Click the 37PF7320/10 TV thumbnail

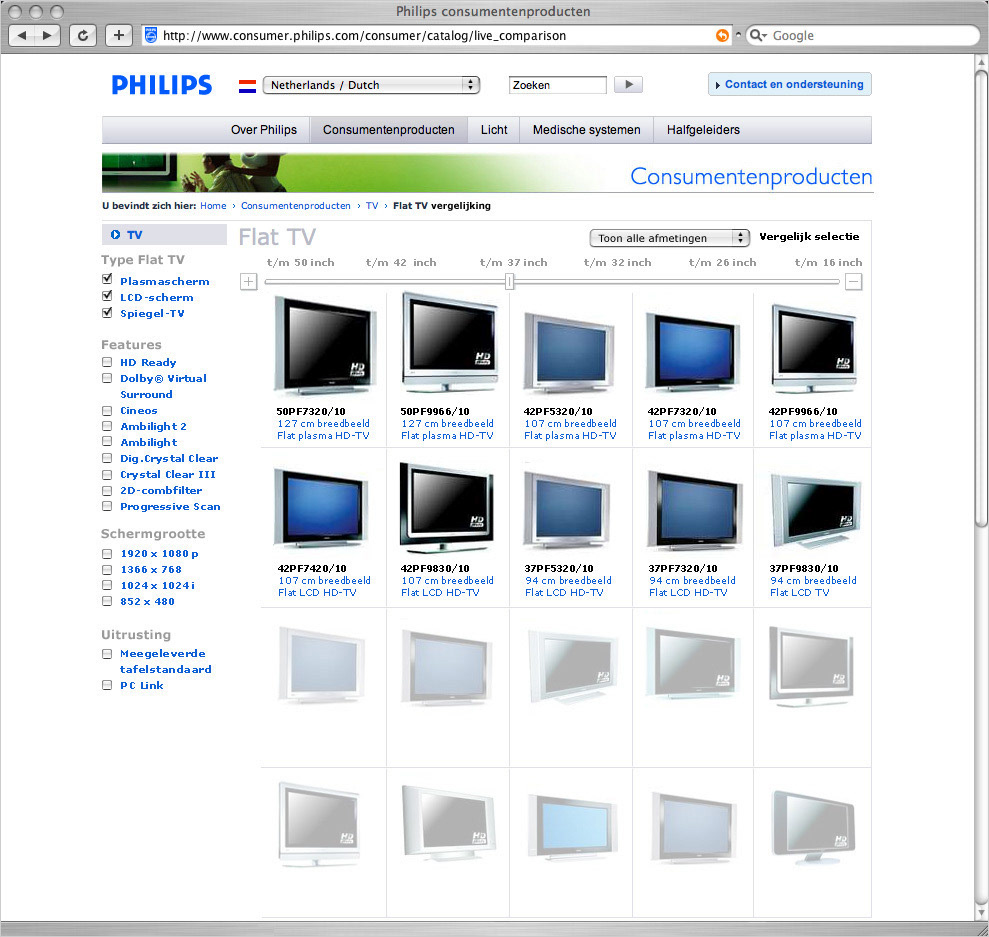694,511
